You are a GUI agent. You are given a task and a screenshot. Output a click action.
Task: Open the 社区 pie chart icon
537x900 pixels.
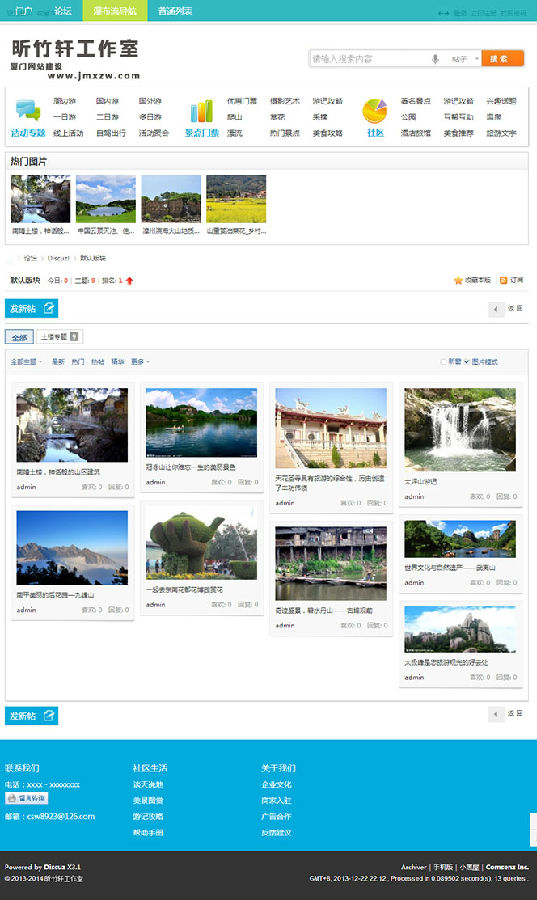click(x=375, y=111)
